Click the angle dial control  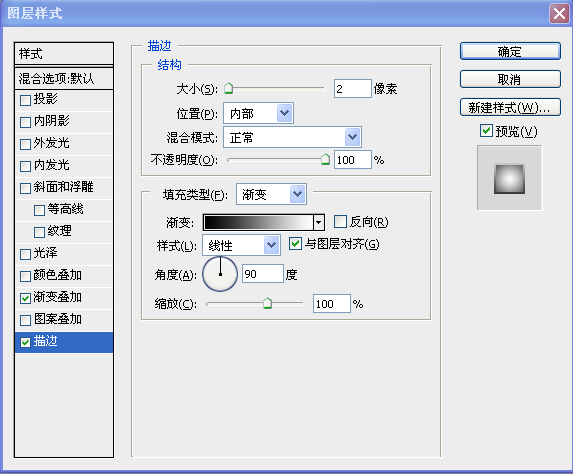[220, 274]
